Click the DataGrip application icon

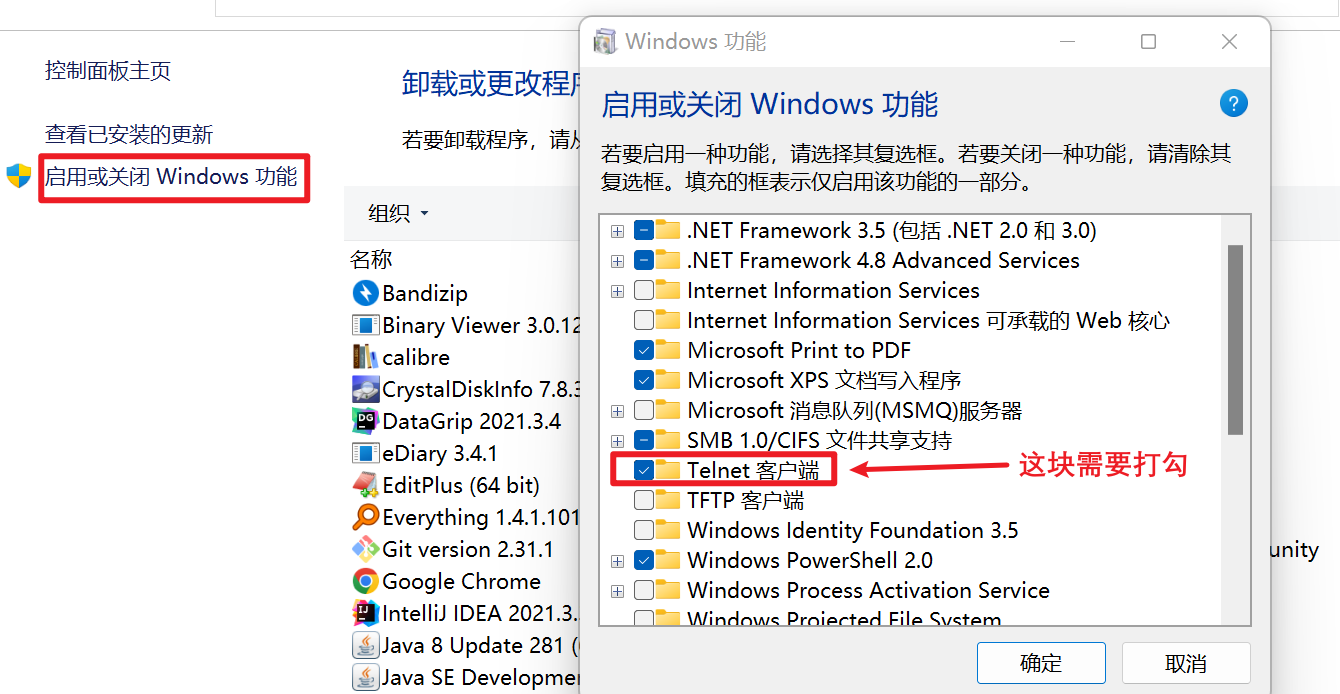coord(365,421)
